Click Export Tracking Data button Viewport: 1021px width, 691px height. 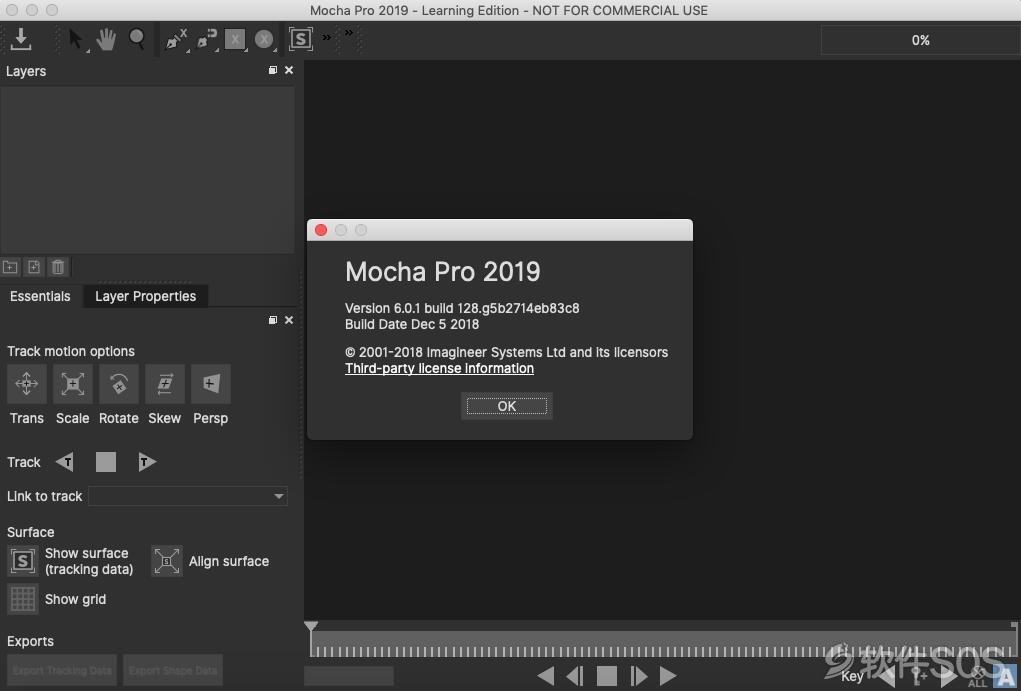63,670
